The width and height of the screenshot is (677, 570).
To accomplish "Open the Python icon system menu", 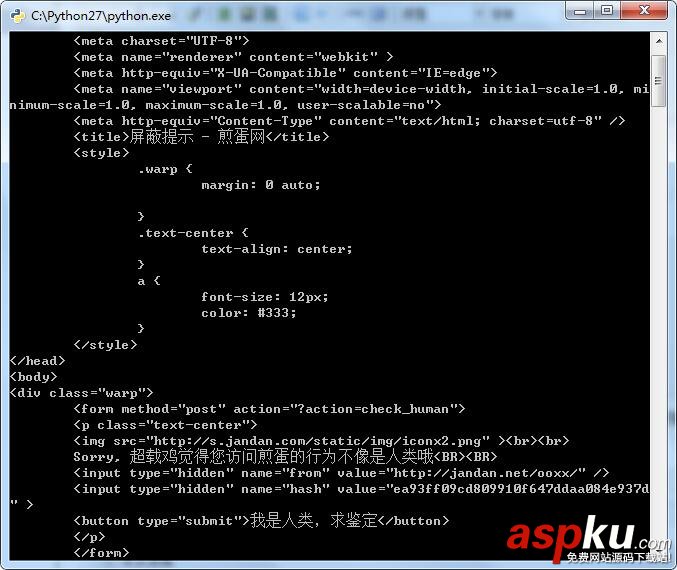I will tap(17, 16).
